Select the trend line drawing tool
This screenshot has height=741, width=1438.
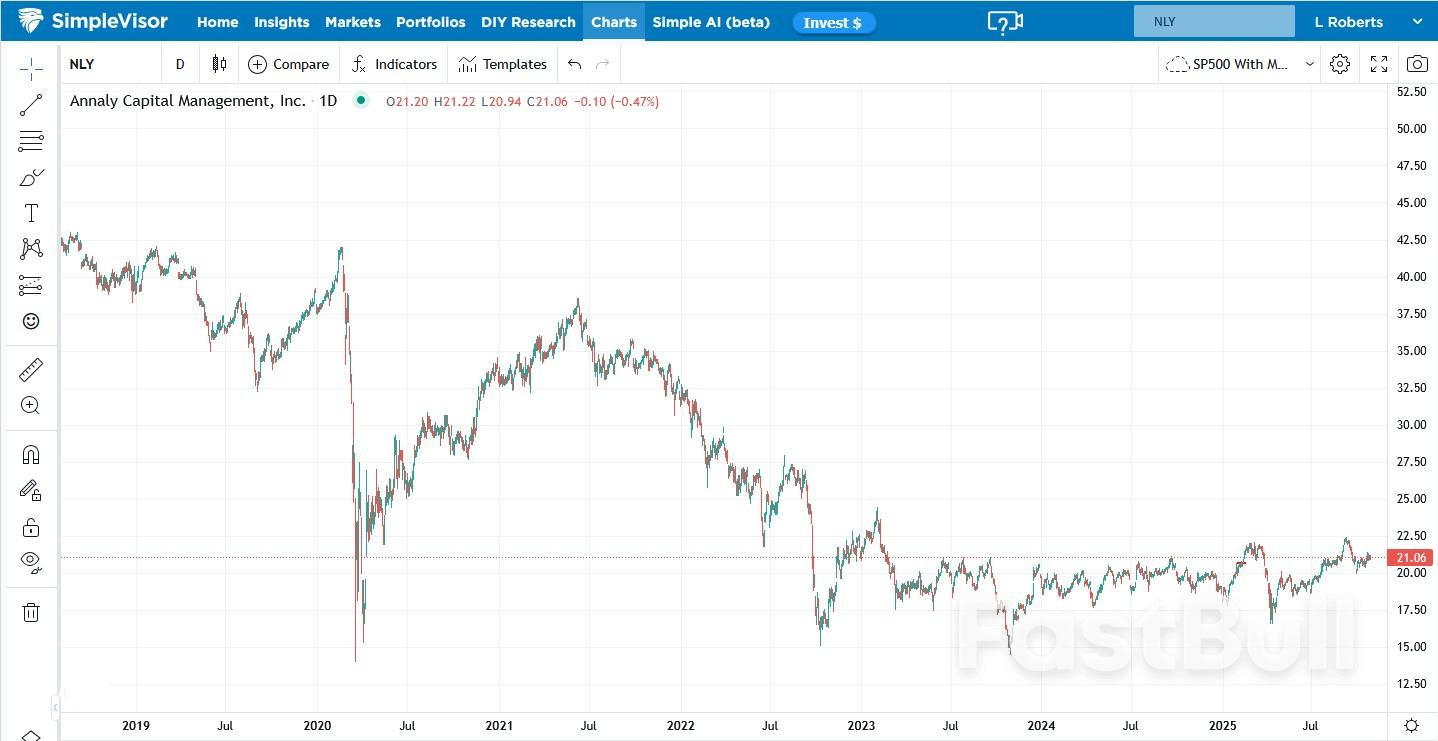click(x=30, y=104)
